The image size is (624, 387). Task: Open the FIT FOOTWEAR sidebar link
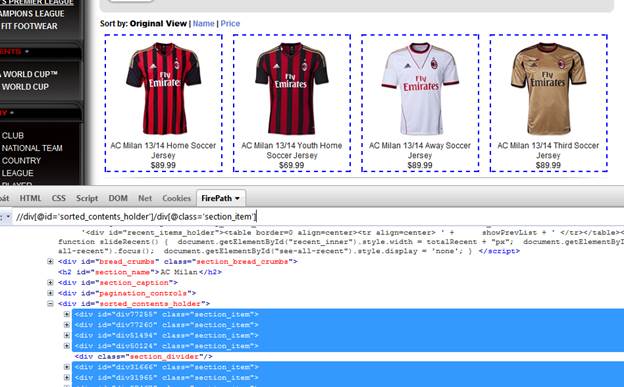(29, 26)
